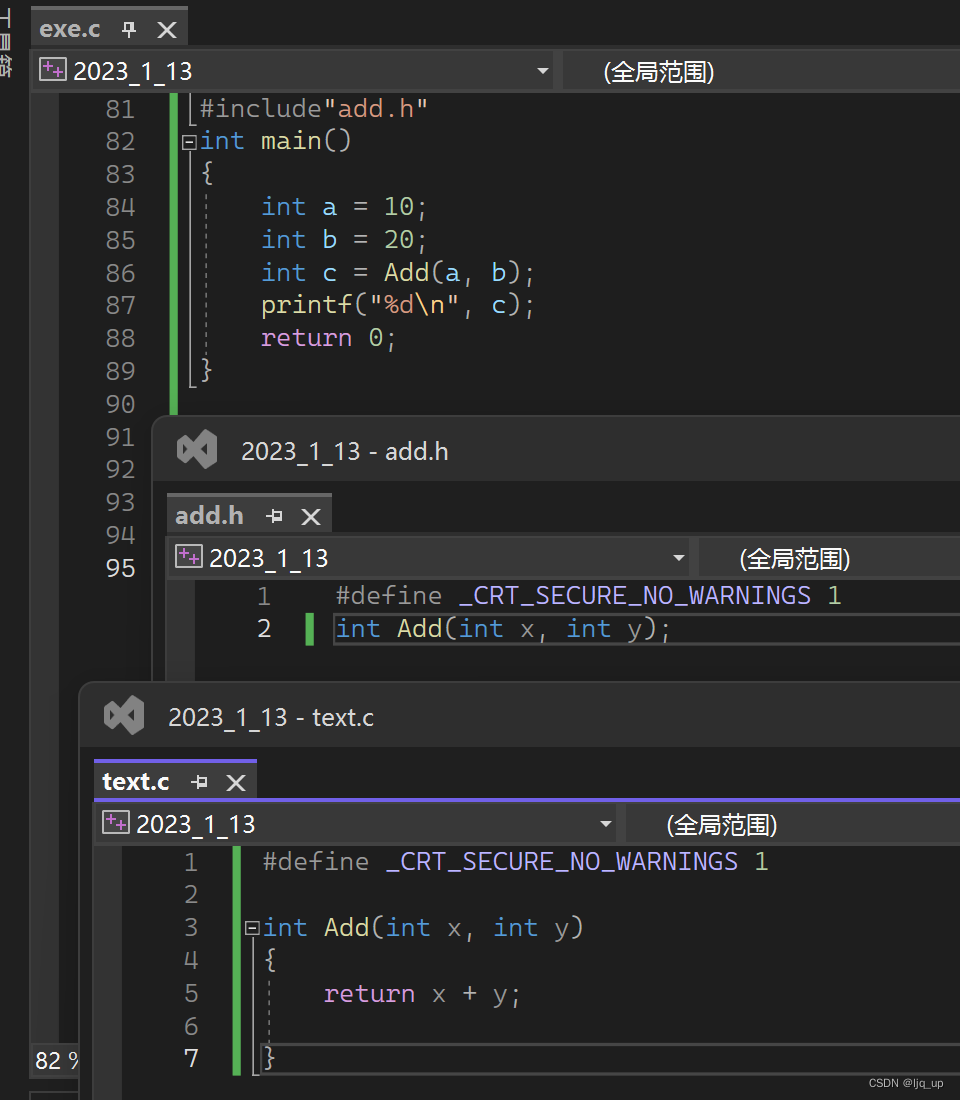Switch to the text.c tab
Screen dimensions: 960x1100
(136, 782)
